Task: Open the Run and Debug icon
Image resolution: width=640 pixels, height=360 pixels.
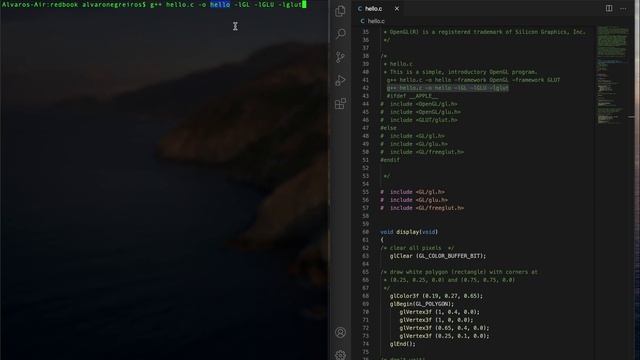Action: tap(340, 80)
